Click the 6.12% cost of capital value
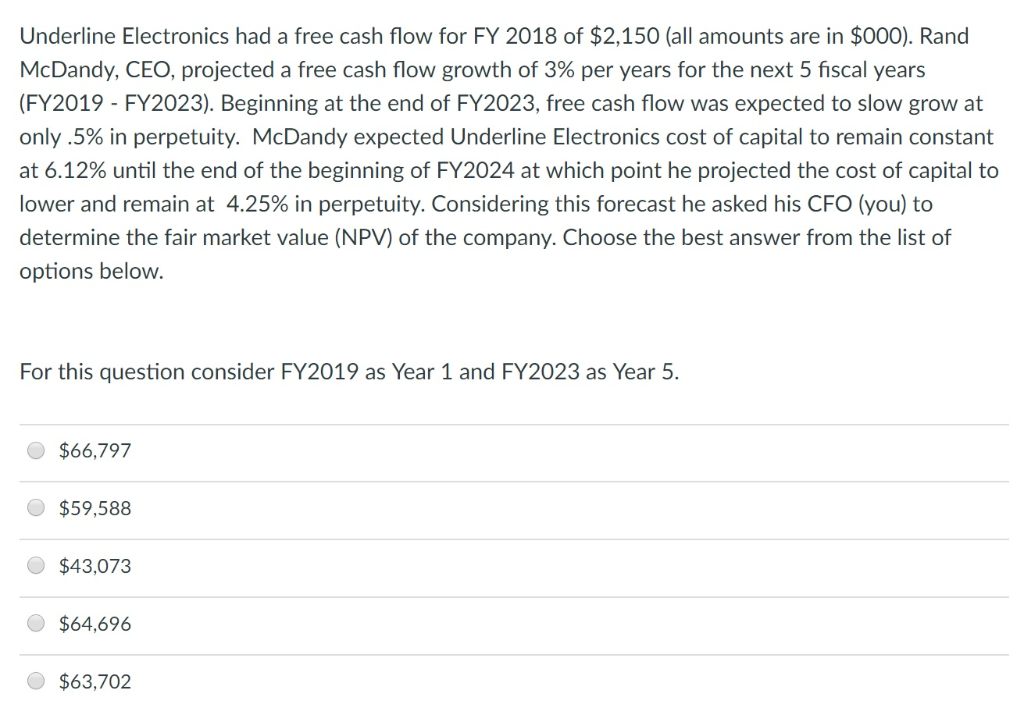 pyautogui.click(x=74, y=170)
